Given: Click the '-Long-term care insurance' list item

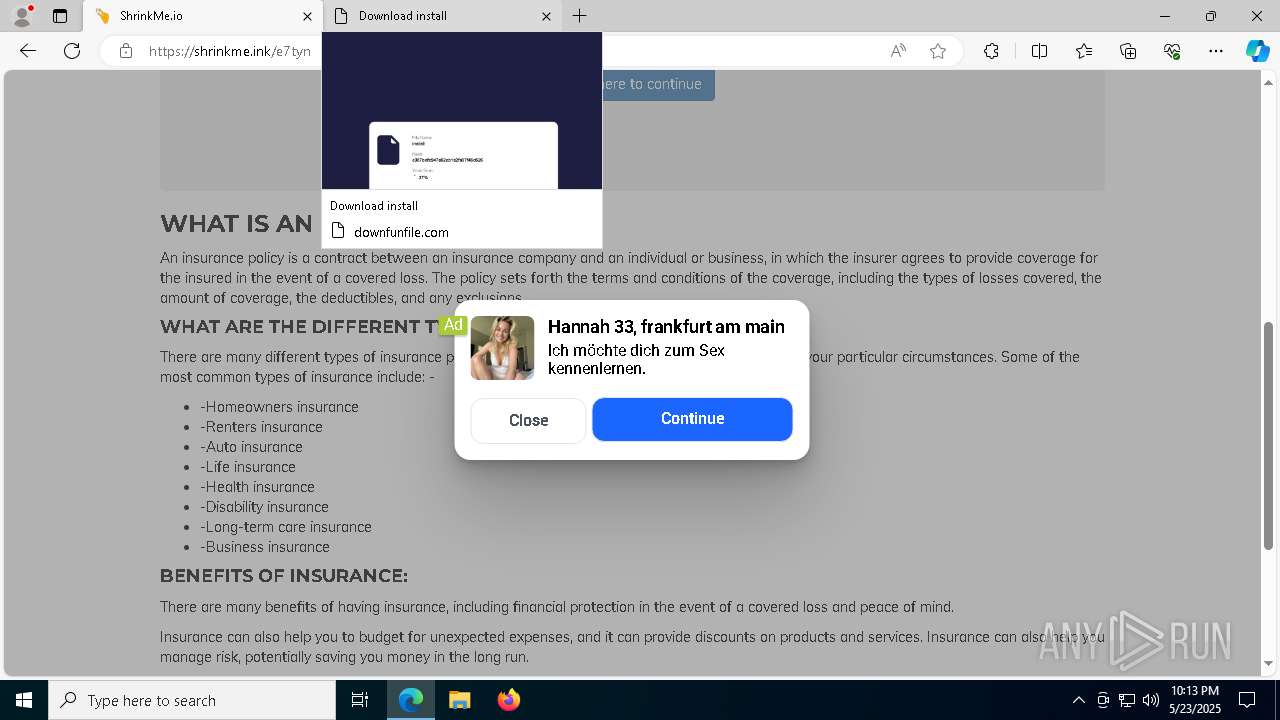Looking at the screenshot, I should coord(286,527).
